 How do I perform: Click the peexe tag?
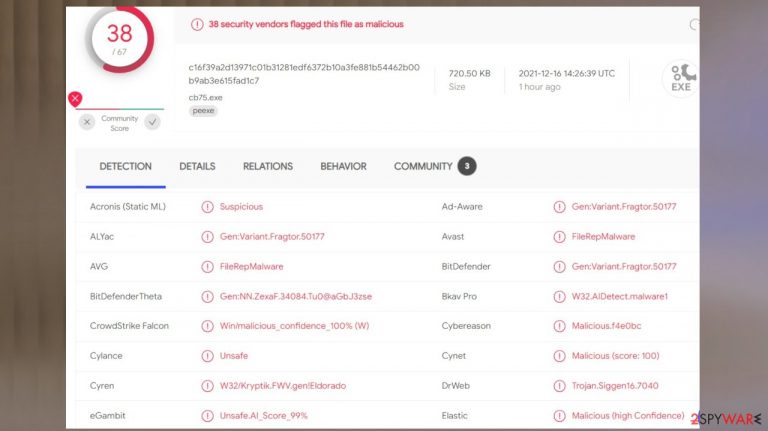pos(203,111)
